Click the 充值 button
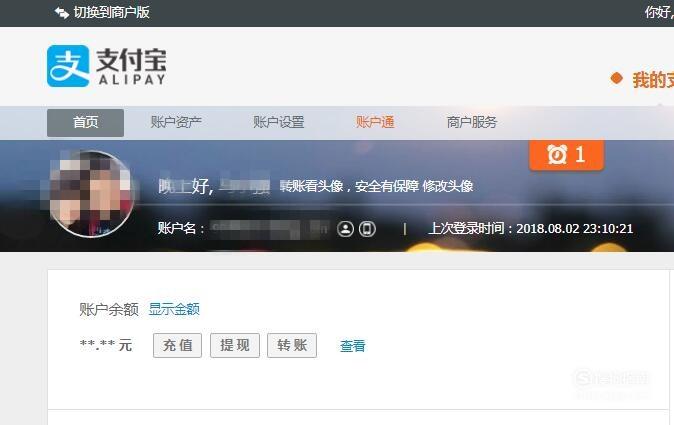This screenshot has height=425, width=674. point(178,345)
